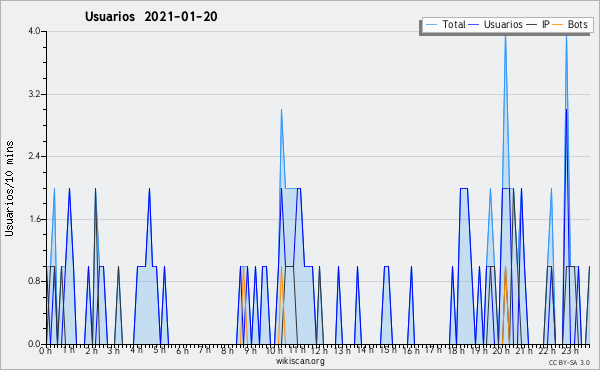Click the 13 h x-axis label

342,351
